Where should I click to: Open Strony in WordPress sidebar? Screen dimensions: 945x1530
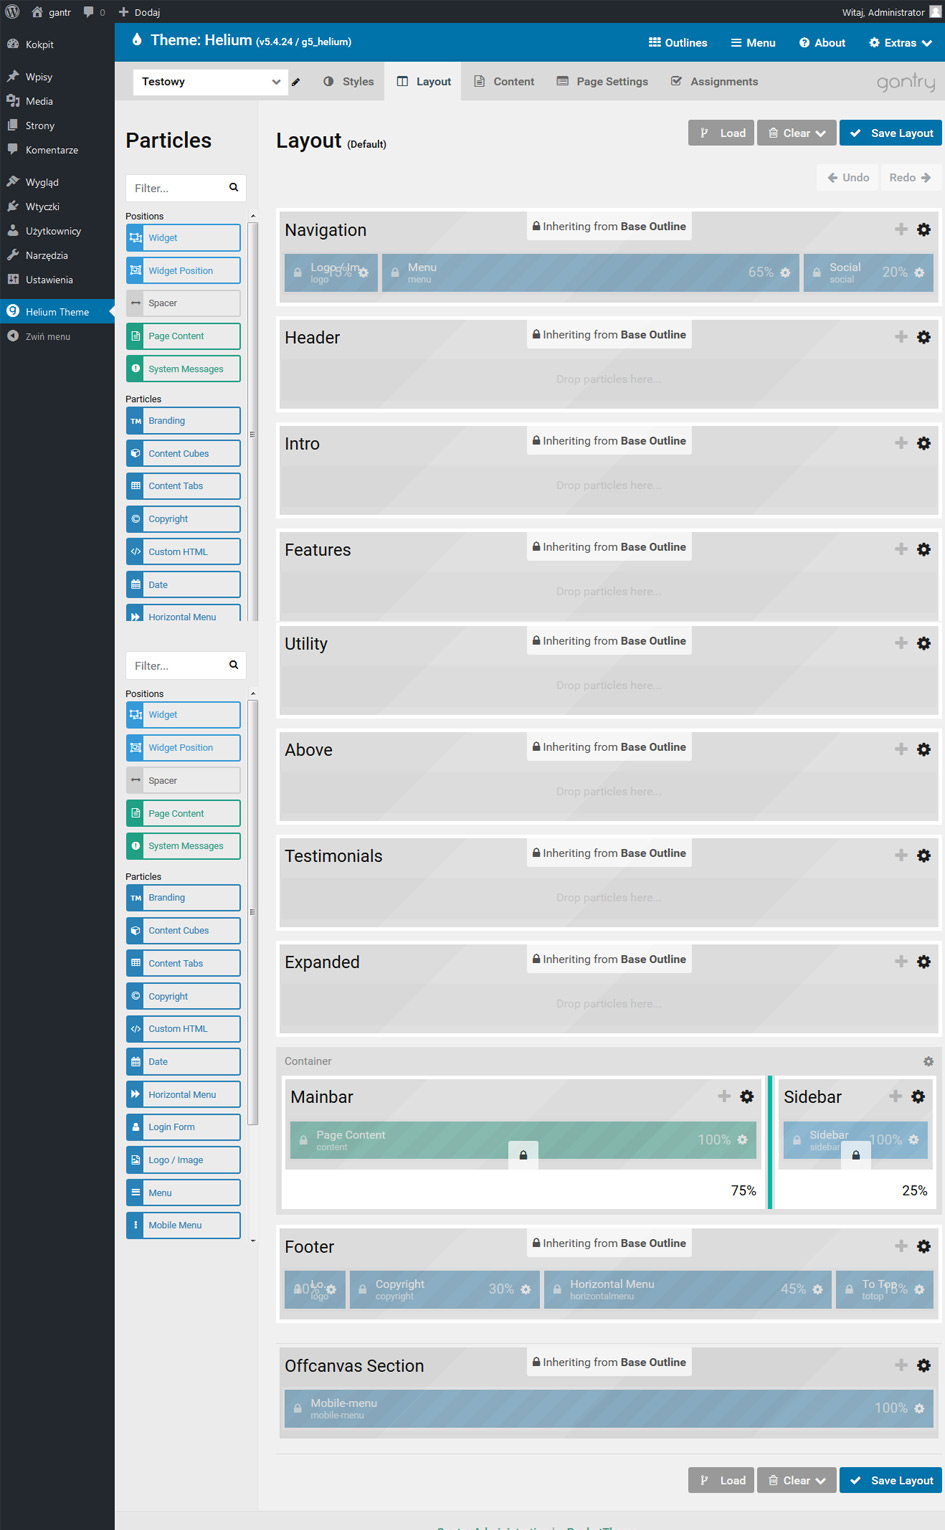pyautogui.click(x=57, y=126)
